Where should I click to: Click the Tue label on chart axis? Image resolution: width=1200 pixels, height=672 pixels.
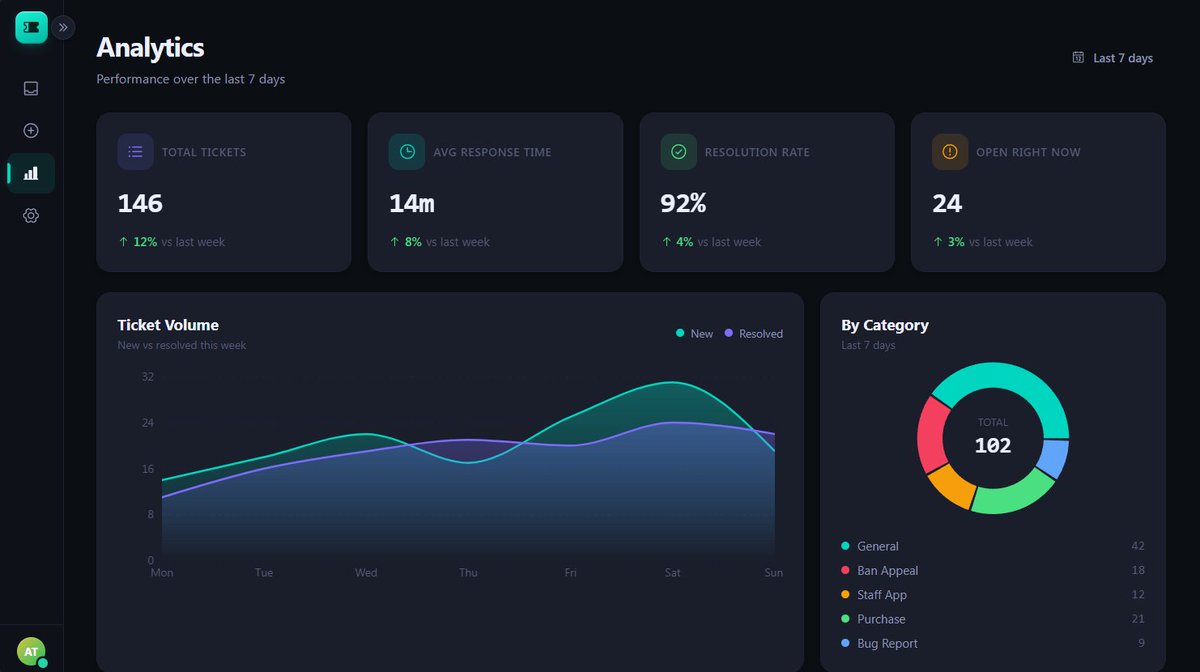click(x=264, y=573)
